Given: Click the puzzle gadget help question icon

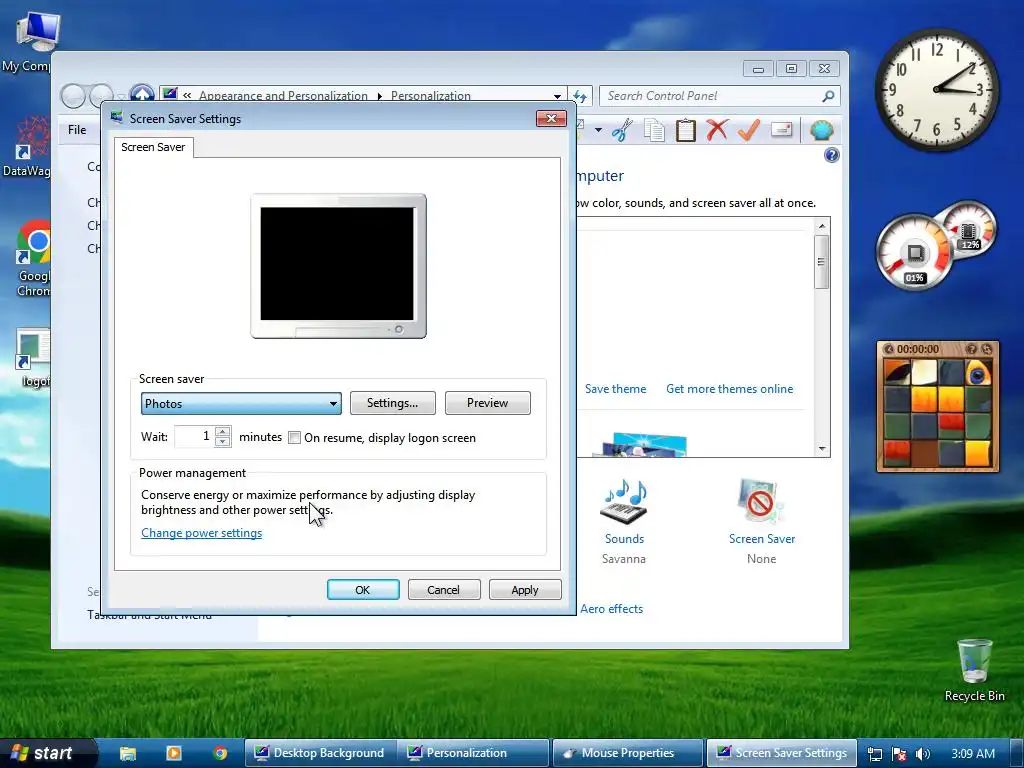Looking at the screenshot, I should (971, 349).
